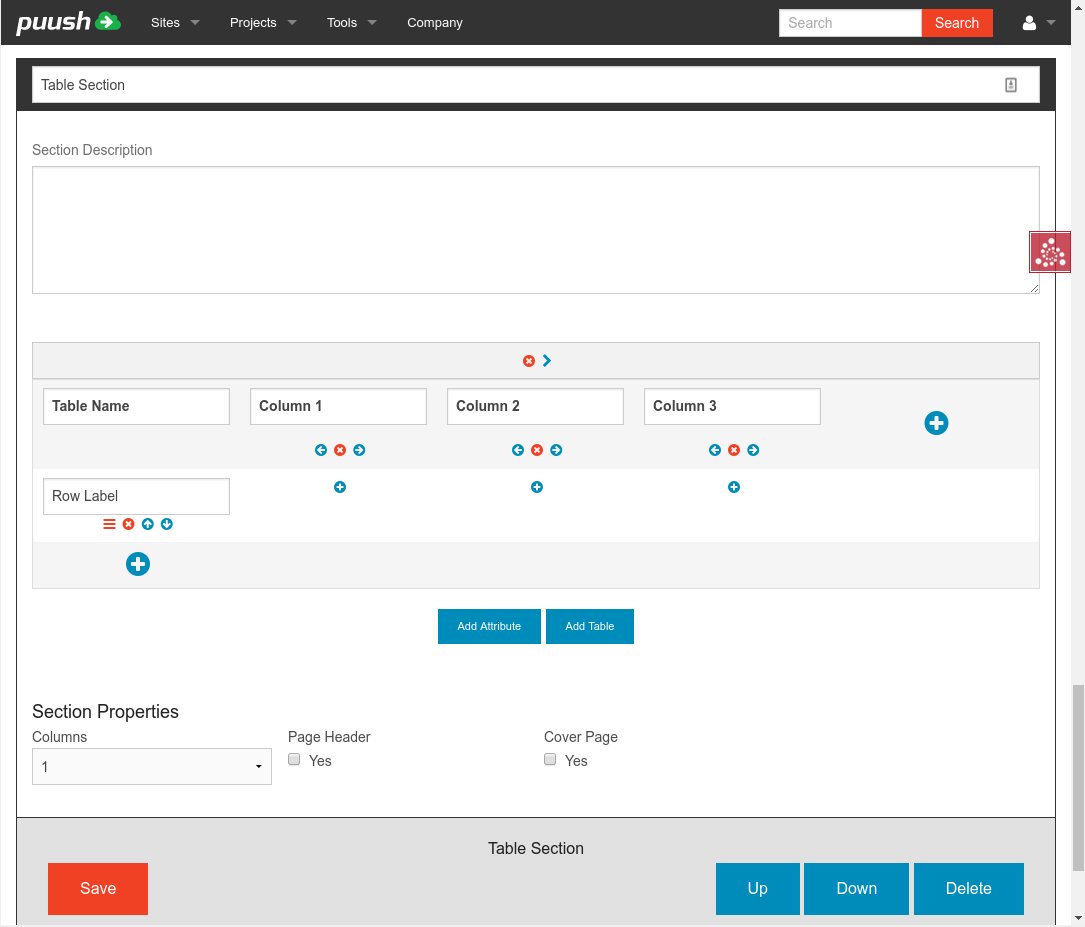Enable the Cover Page checkbox
1085x927 pixels.
click(550, 760)
